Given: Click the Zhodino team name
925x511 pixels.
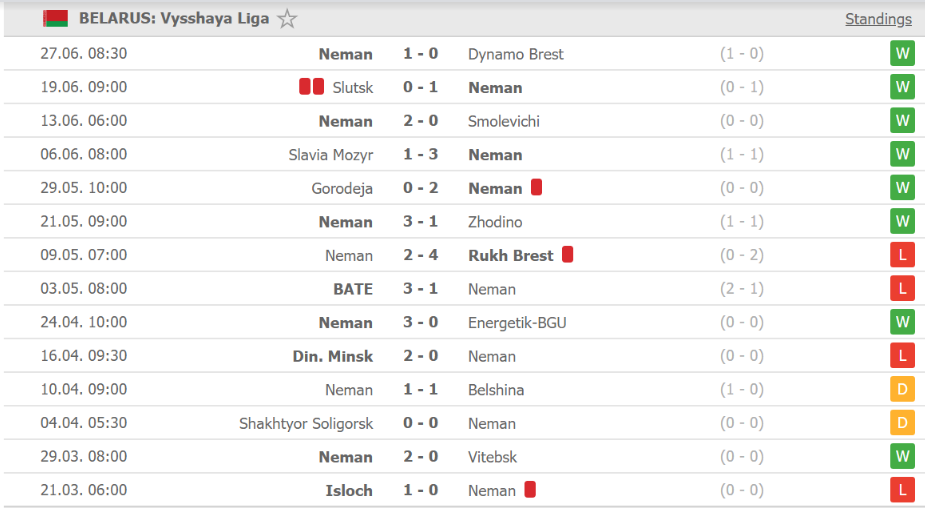Looking at the screenshot, I should [495, 222].
